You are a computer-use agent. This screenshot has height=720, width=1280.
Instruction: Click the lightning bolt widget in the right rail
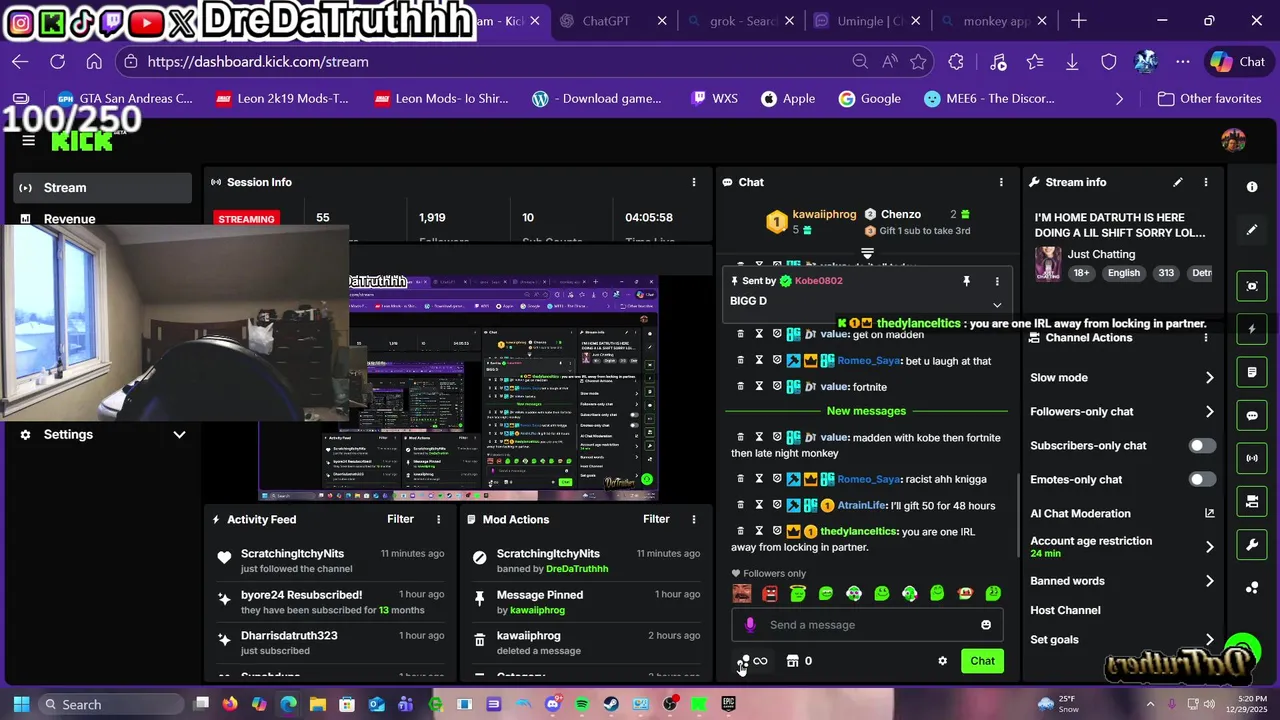pyautogui.click(x=1252, y=329)
